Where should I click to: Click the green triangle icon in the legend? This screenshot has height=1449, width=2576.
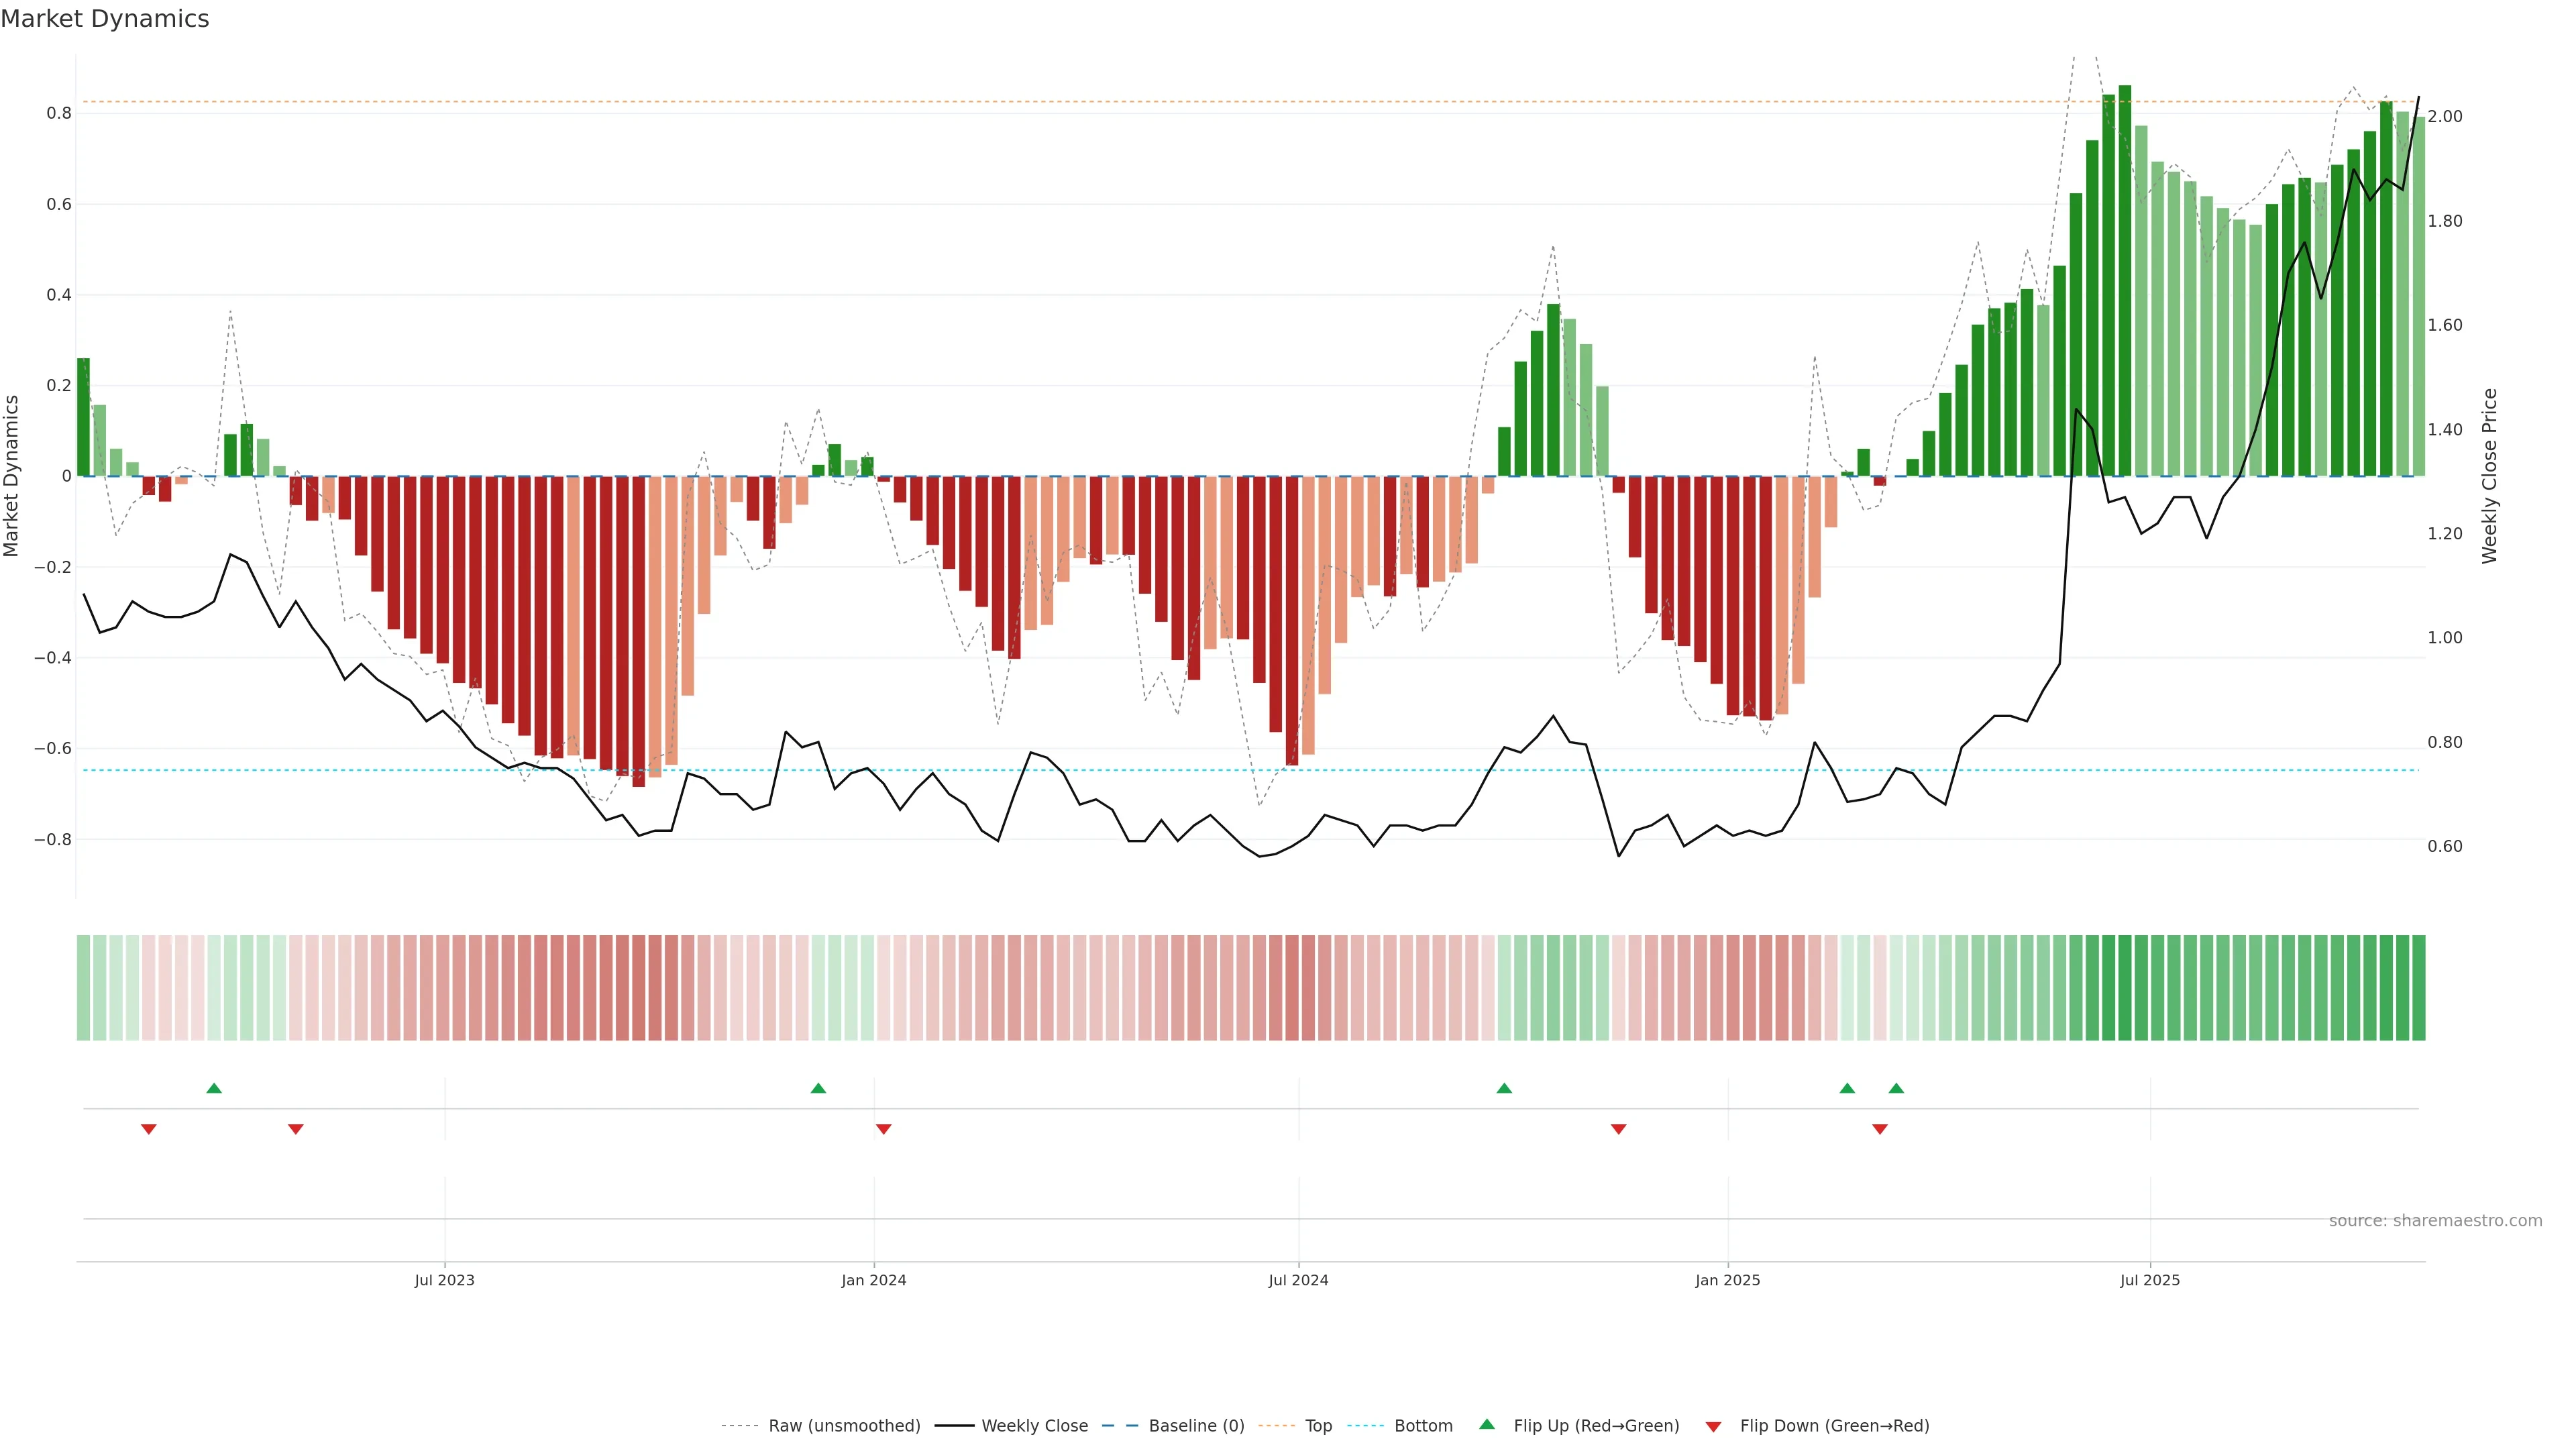1487,1424
